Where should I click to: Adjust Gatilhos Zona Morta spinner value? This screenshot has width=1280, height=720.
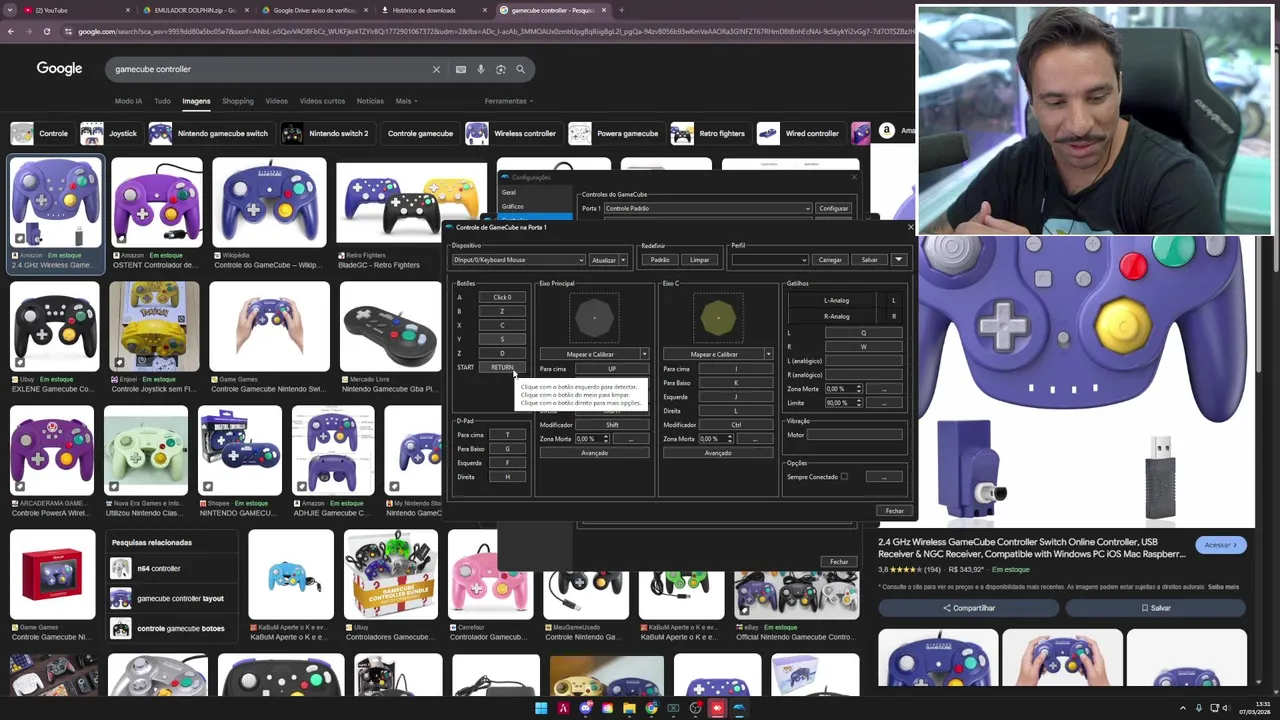[x=842, y=389]
